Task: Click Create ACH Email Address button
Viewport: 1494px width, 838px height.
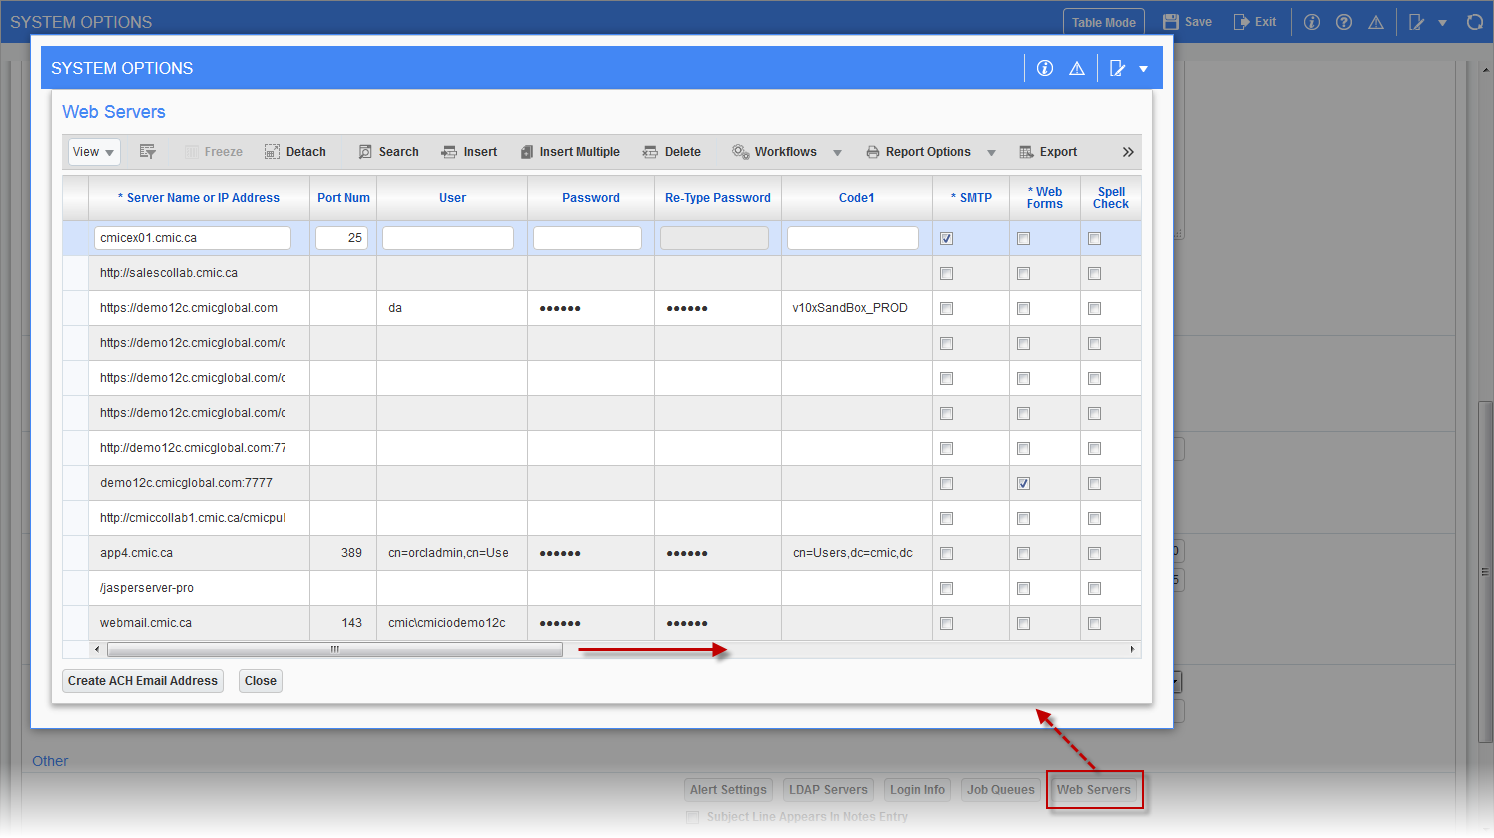Action: pyautogui.click(x=143, y=681)
